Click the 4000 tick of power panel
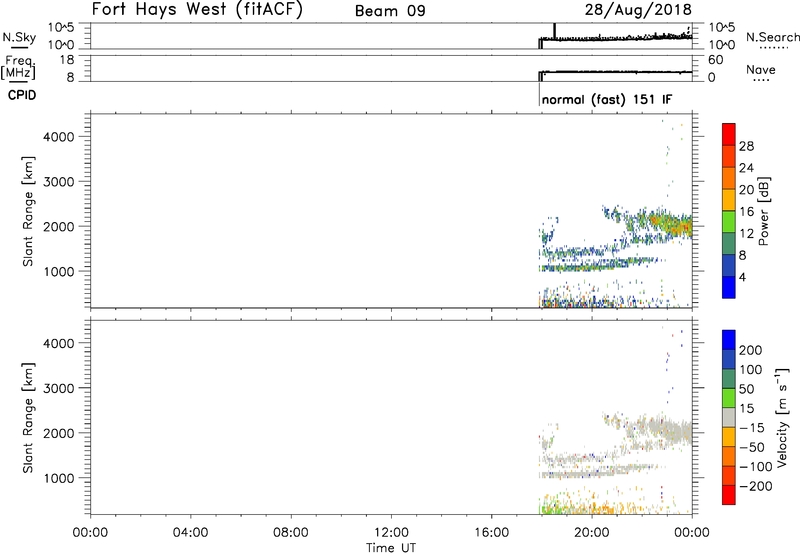Screen dimensions: 800x554 coord(59,137)
